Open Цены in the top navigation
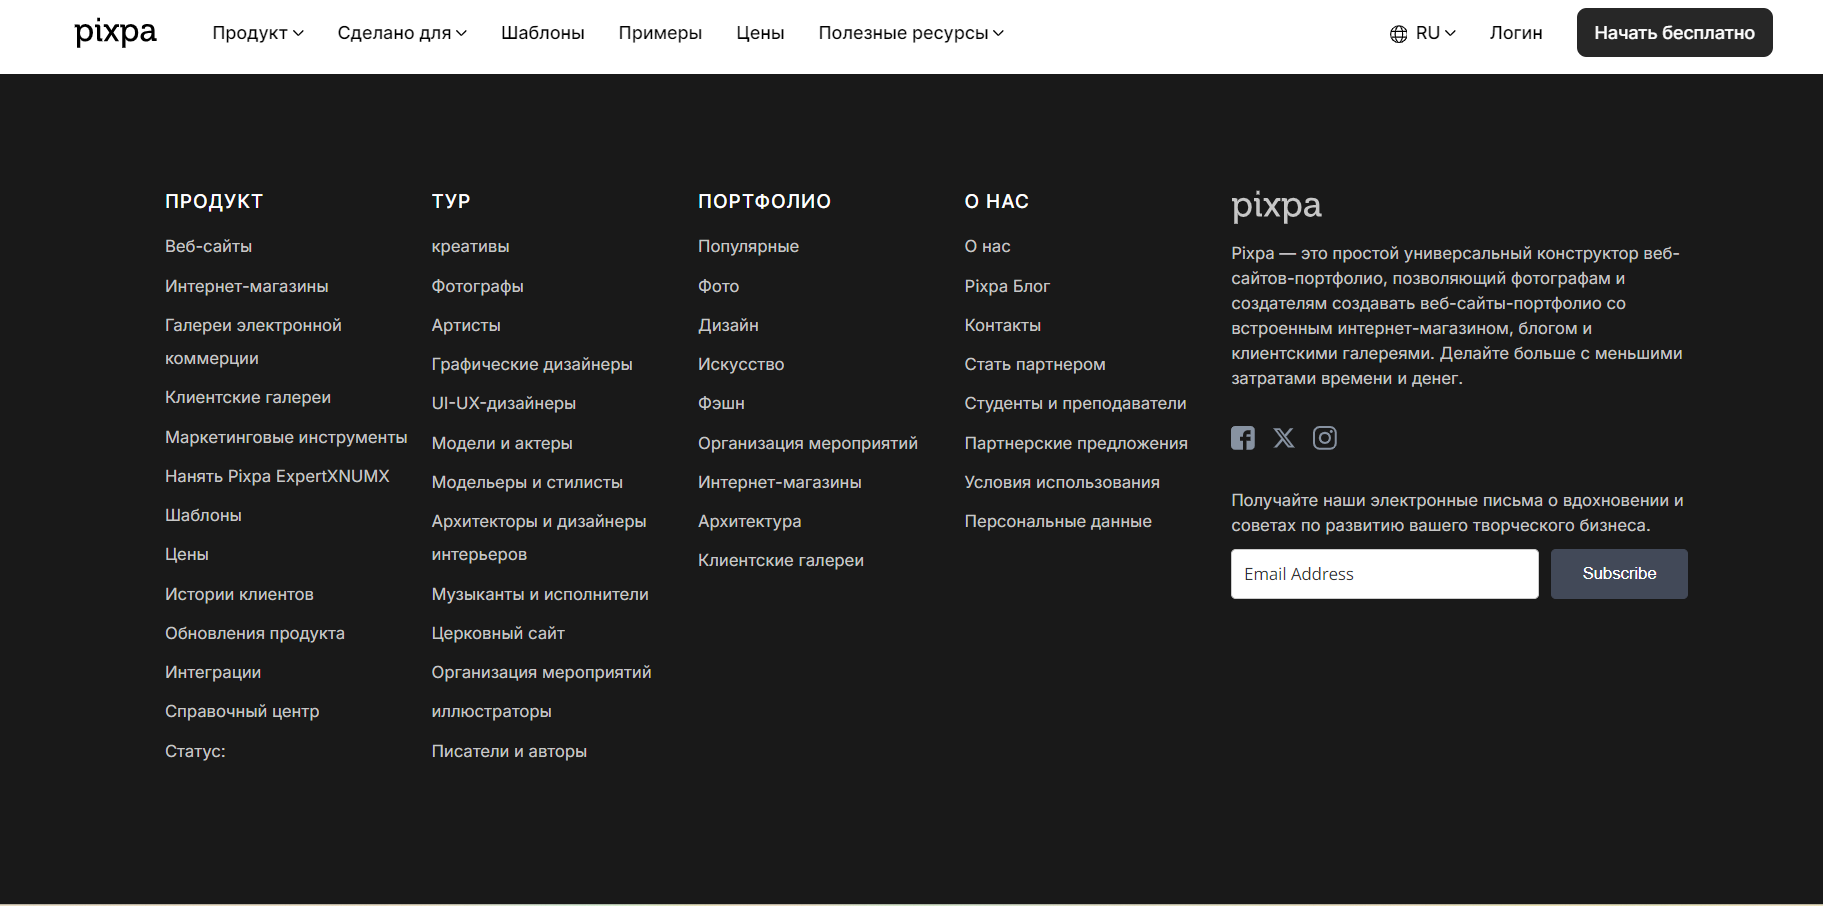 point(760,33)
